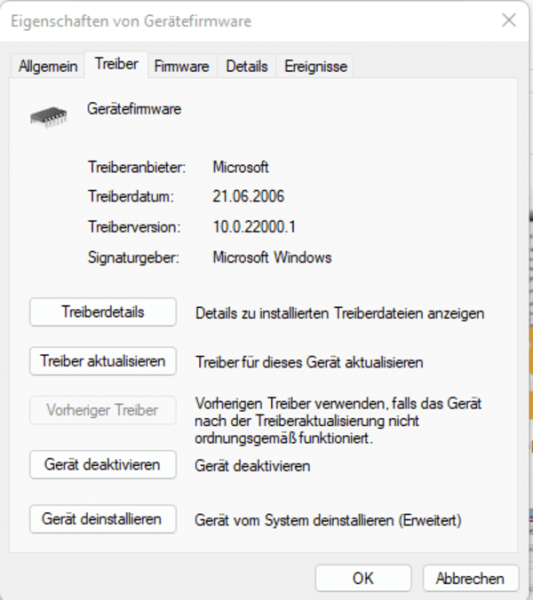Click the Treiberanbieter label

pyautogui.click(x=137, y=167)
